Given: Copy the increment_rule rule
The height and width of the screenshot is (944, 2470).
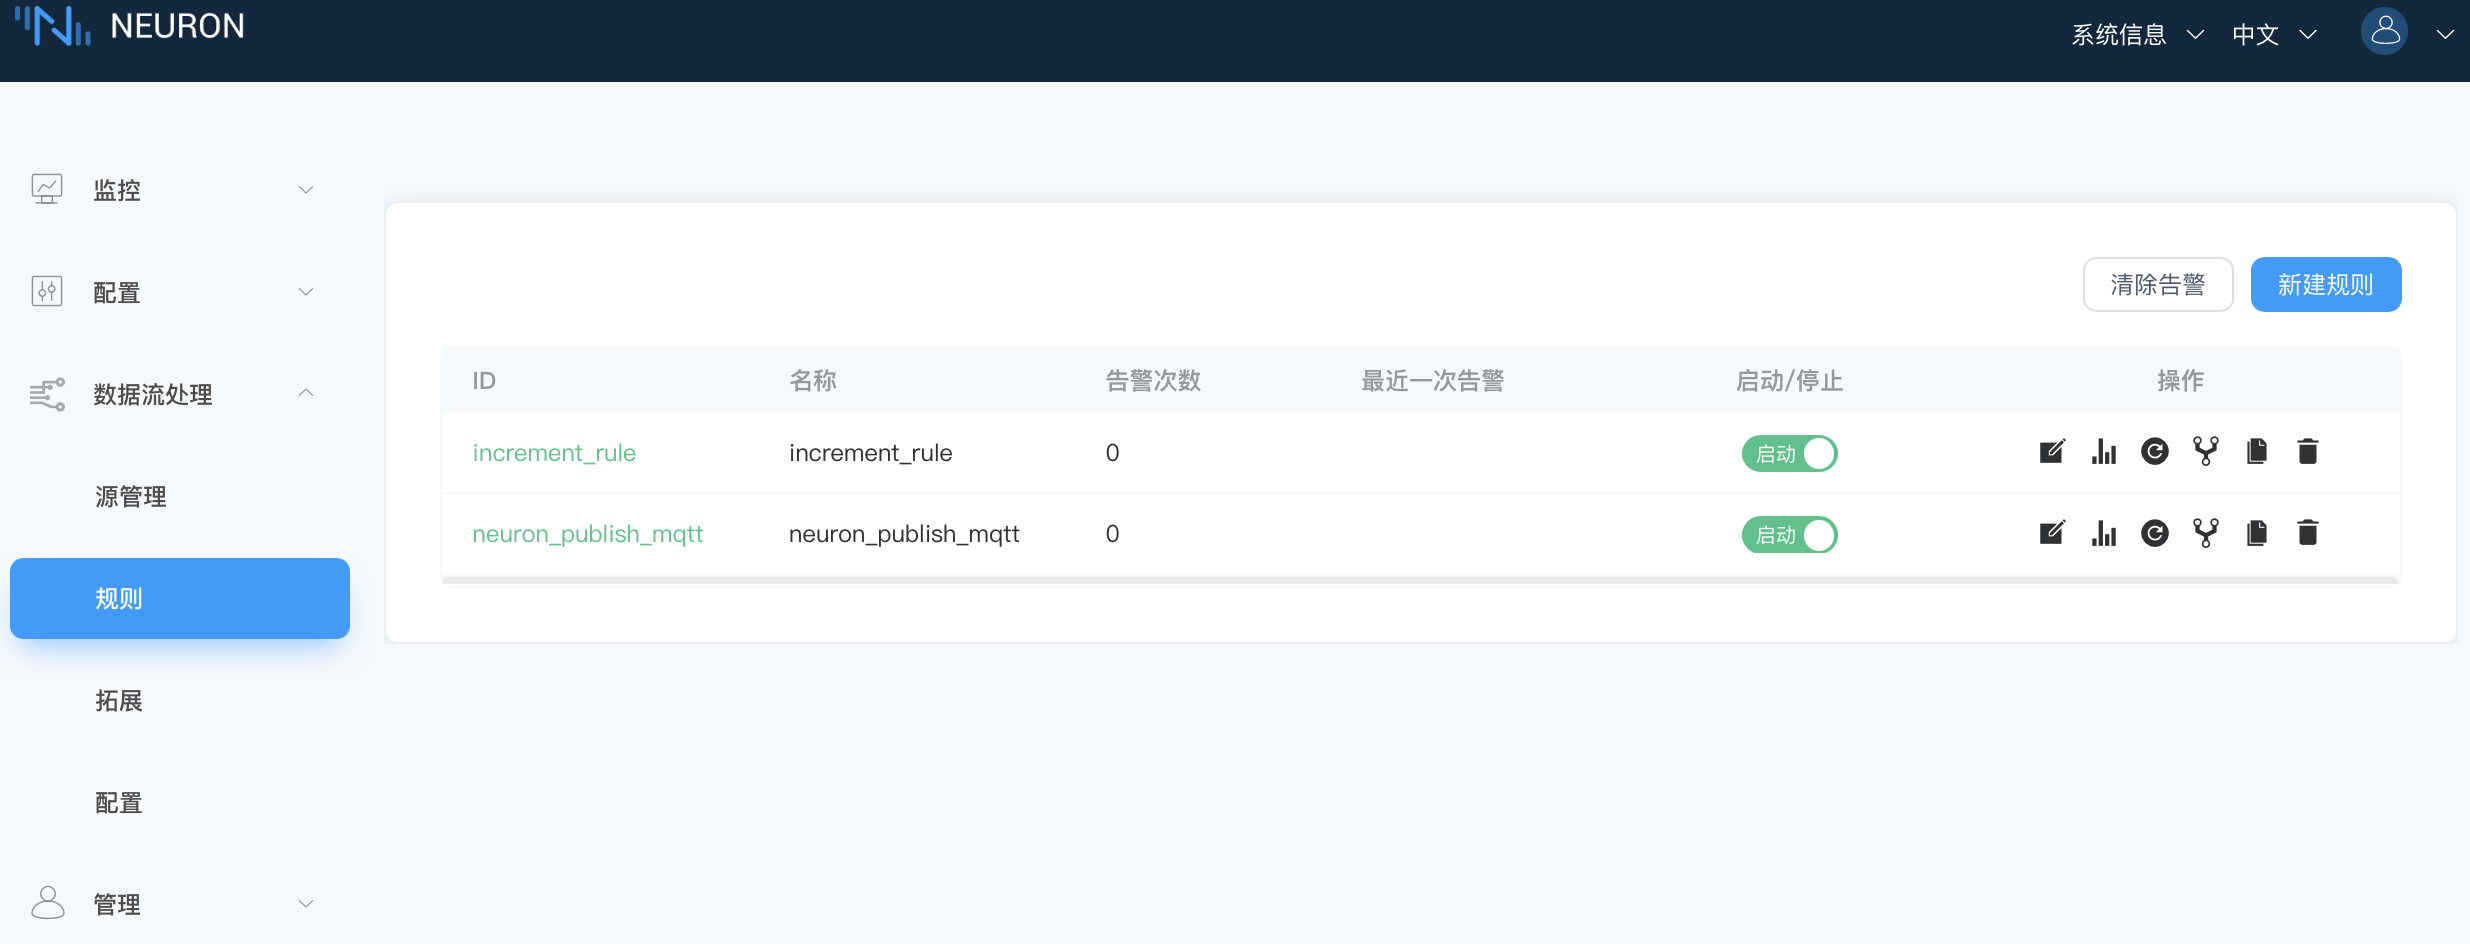Looking at the screenshot, I should point(2257,452).
